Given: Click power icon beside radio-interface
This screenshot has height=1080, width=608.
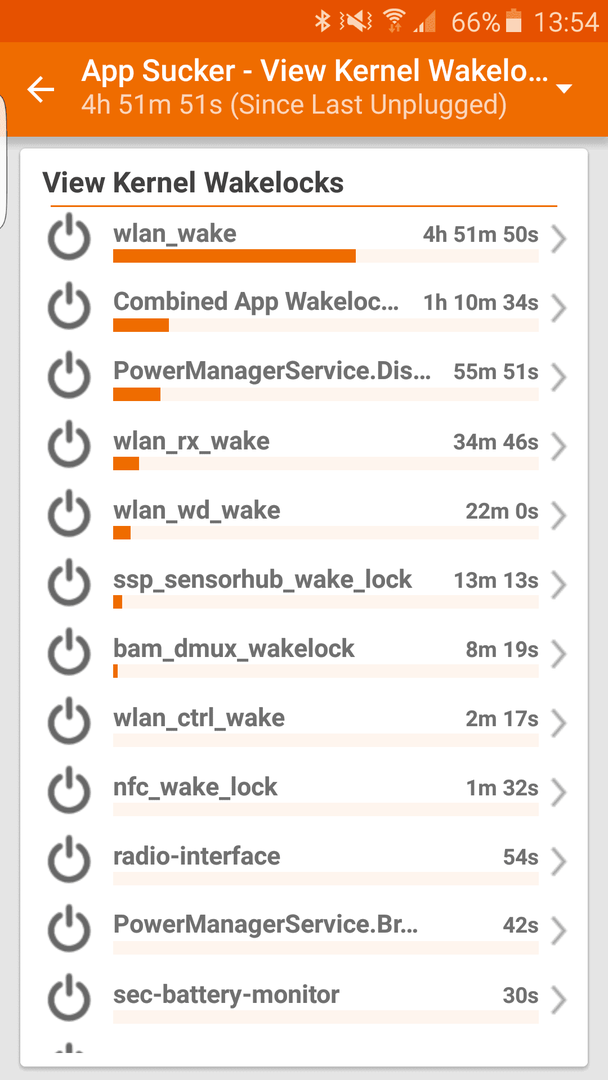Looking at the screenshot, I should [x=69, y=860].
